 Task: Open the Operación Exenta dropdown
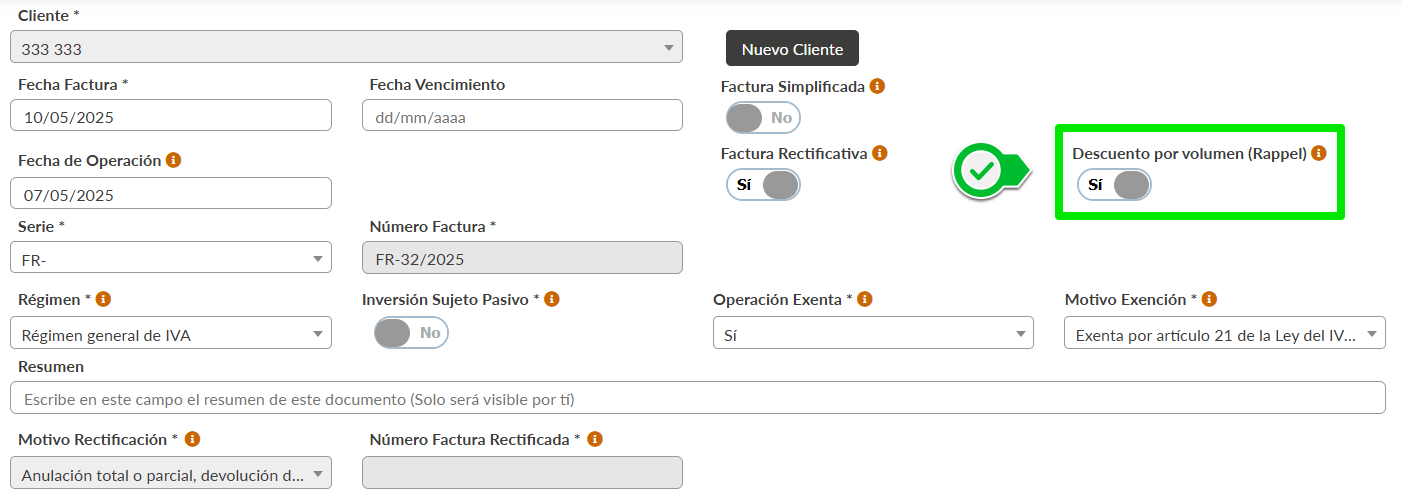(x=873, y=334)
